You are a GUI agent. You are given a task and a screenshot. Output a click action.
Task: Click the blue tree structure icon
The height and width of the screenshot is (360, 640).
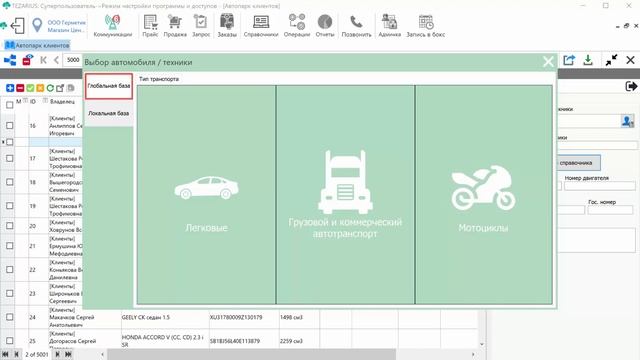tap(10, 60)
